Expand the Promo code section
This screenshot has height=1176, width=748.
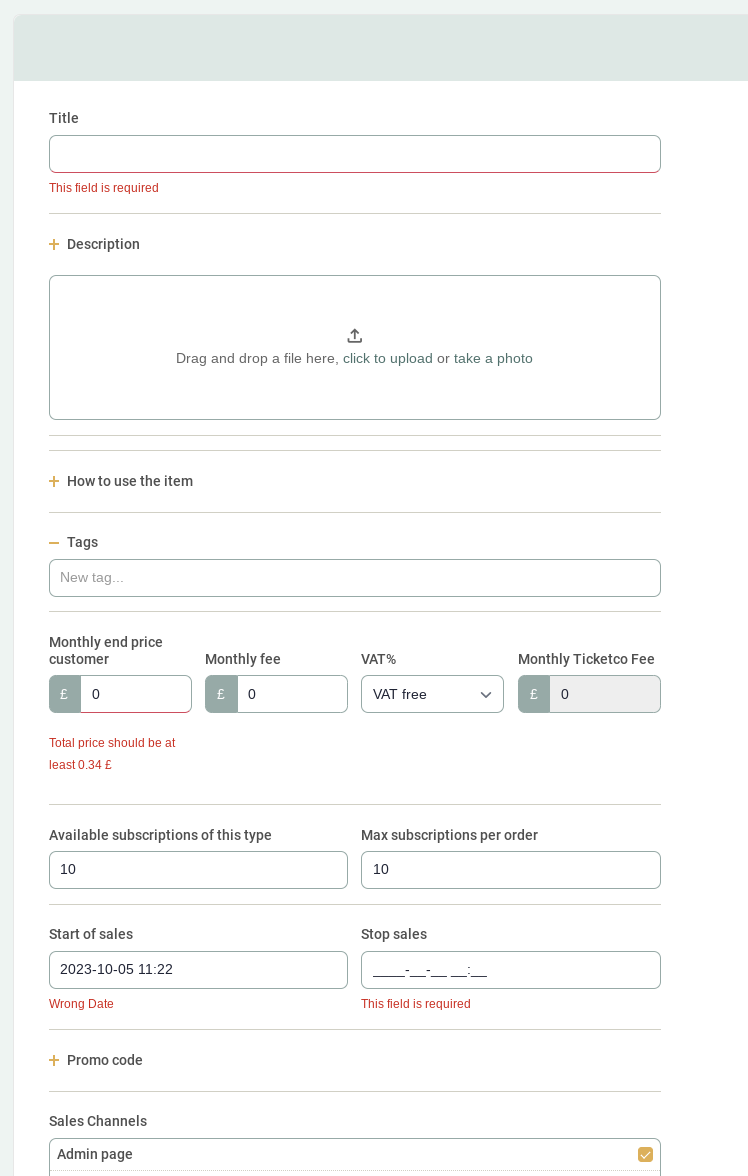104,1060
